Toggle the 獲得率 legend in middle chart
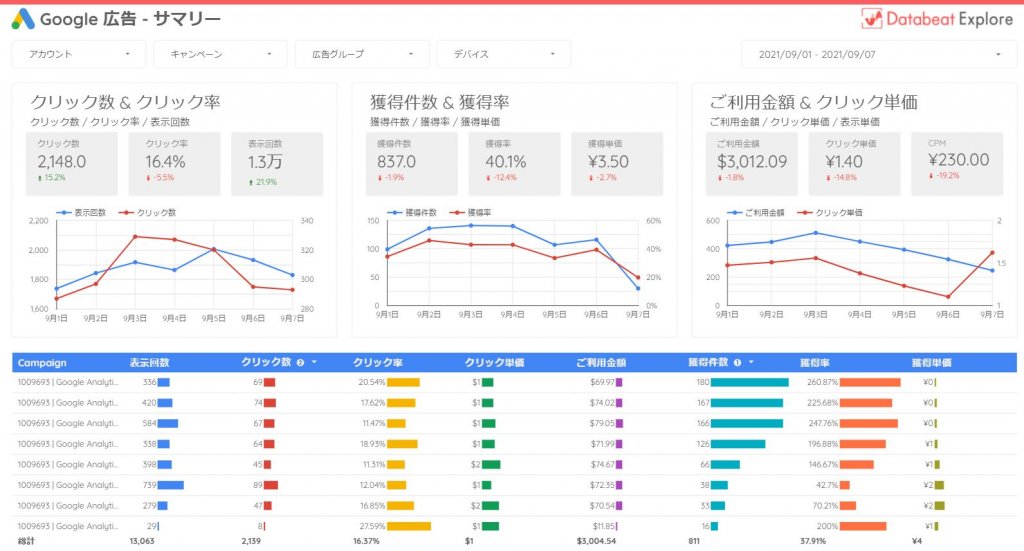The height and width of the screenshot is (551, 1024). click(470, 213)
